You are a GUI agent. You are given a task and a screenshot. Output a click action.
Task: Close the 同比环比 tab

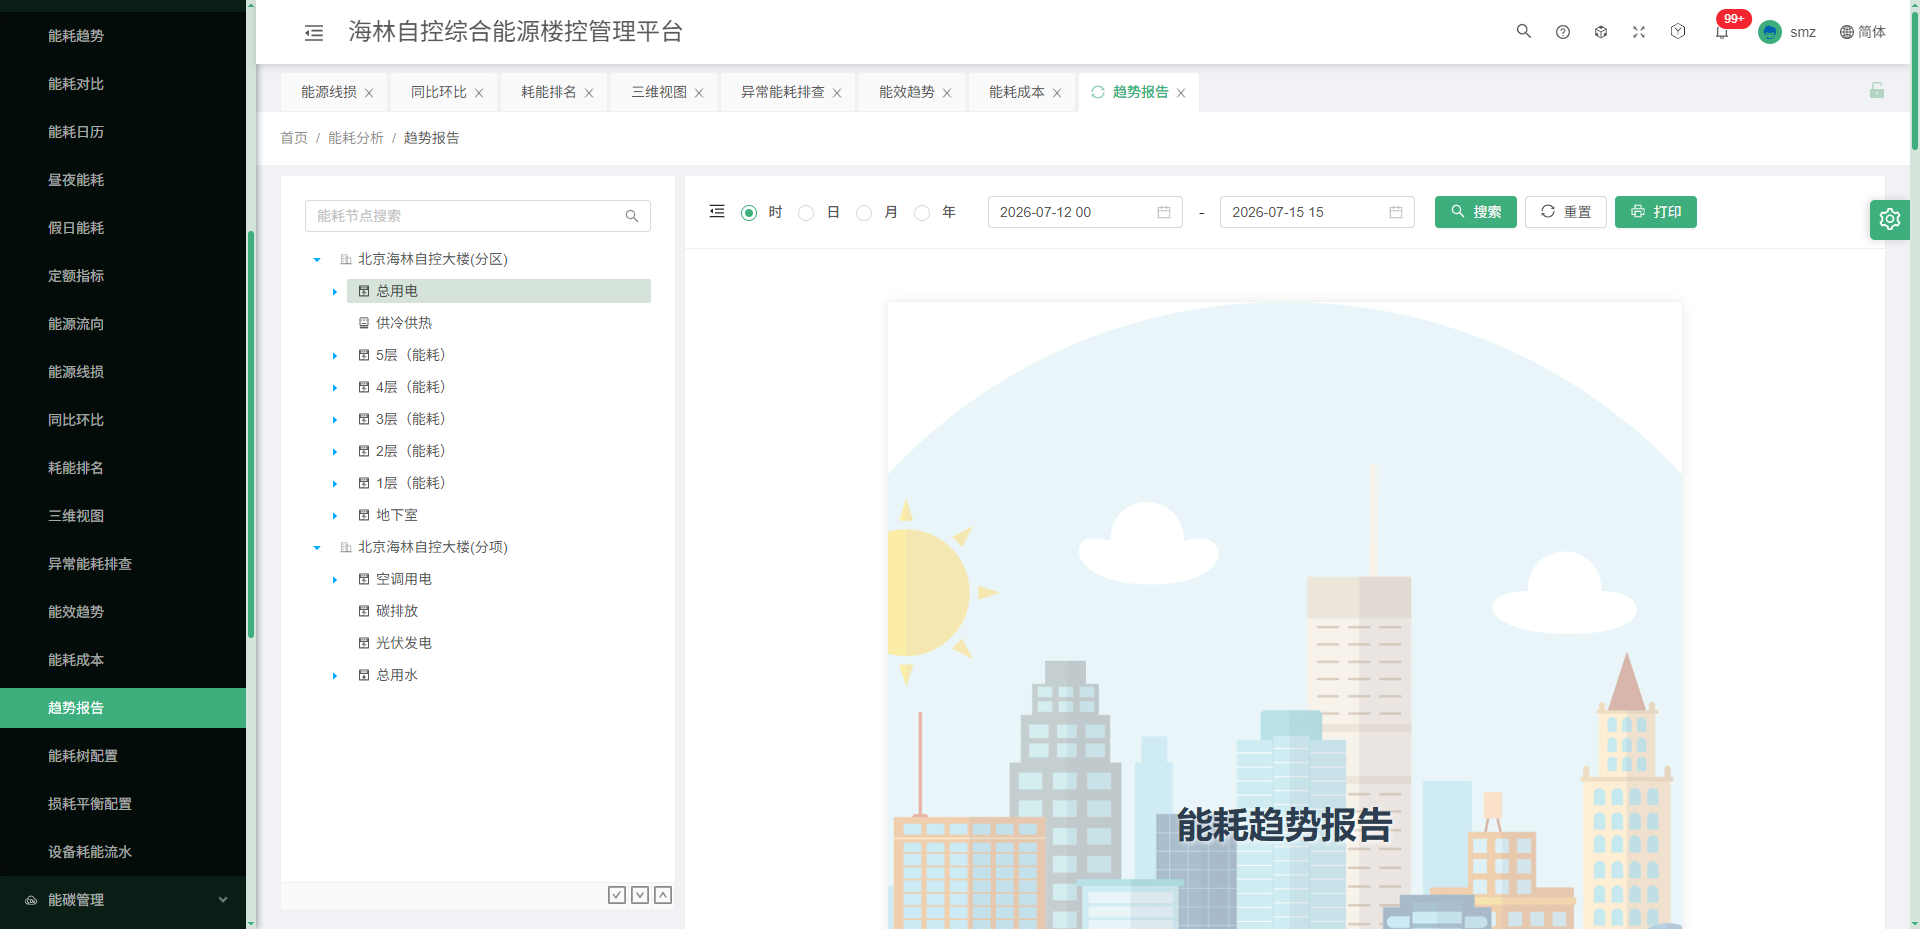point(479,93)
